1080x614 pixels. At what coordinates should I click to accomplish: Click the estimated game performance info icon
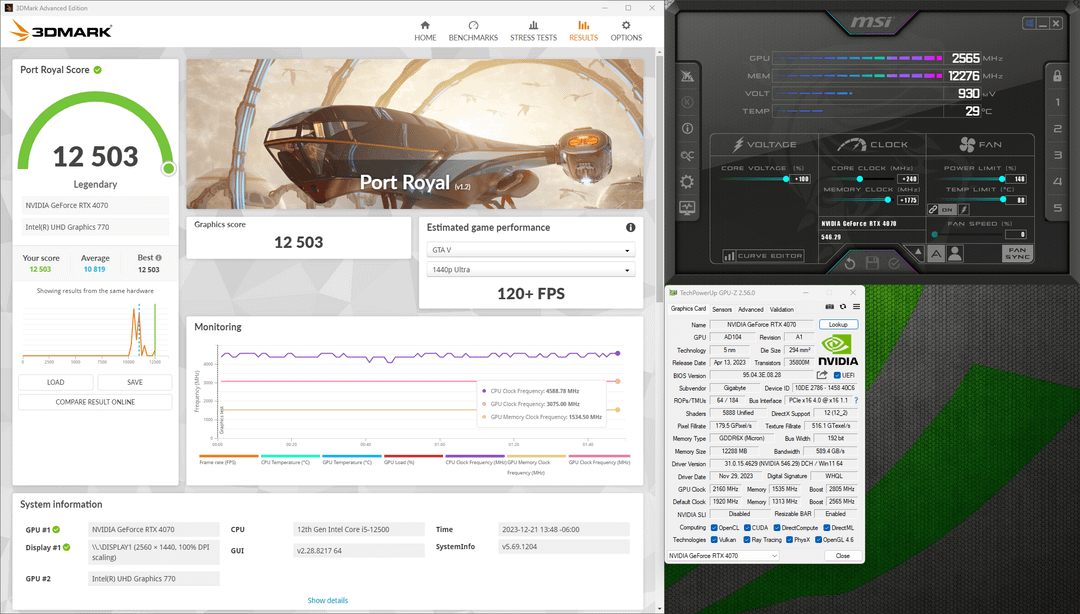630,227
